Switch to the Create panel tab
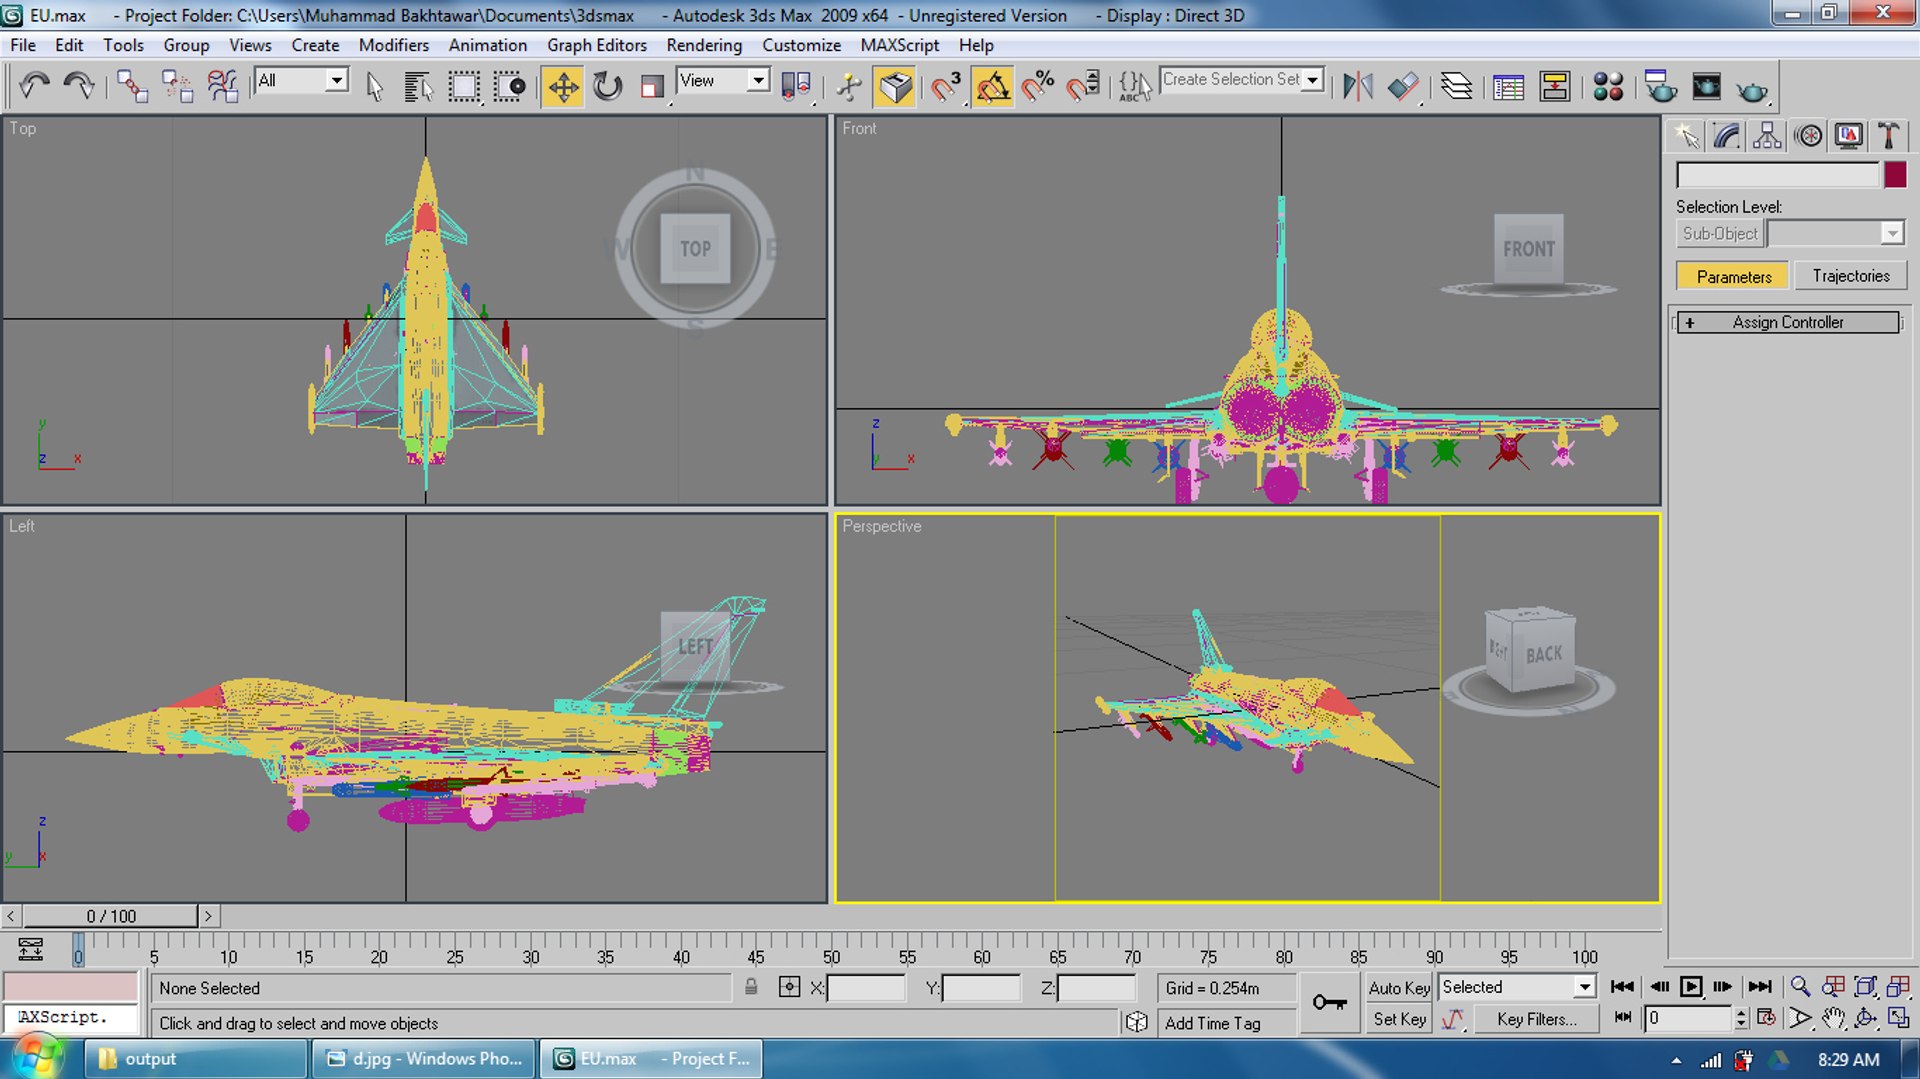The image size is (1920, 1079). (x=1686, y=136)
